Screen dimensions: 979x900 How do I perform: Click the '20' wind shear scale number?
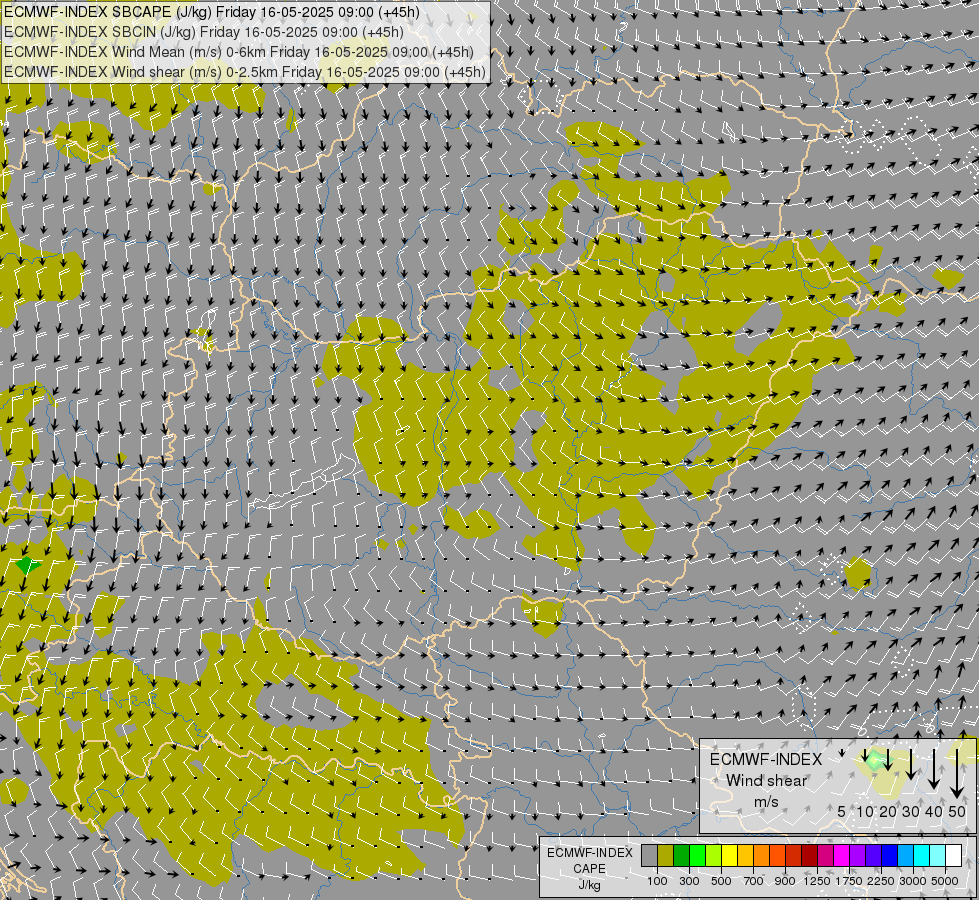tap(888, 811)
